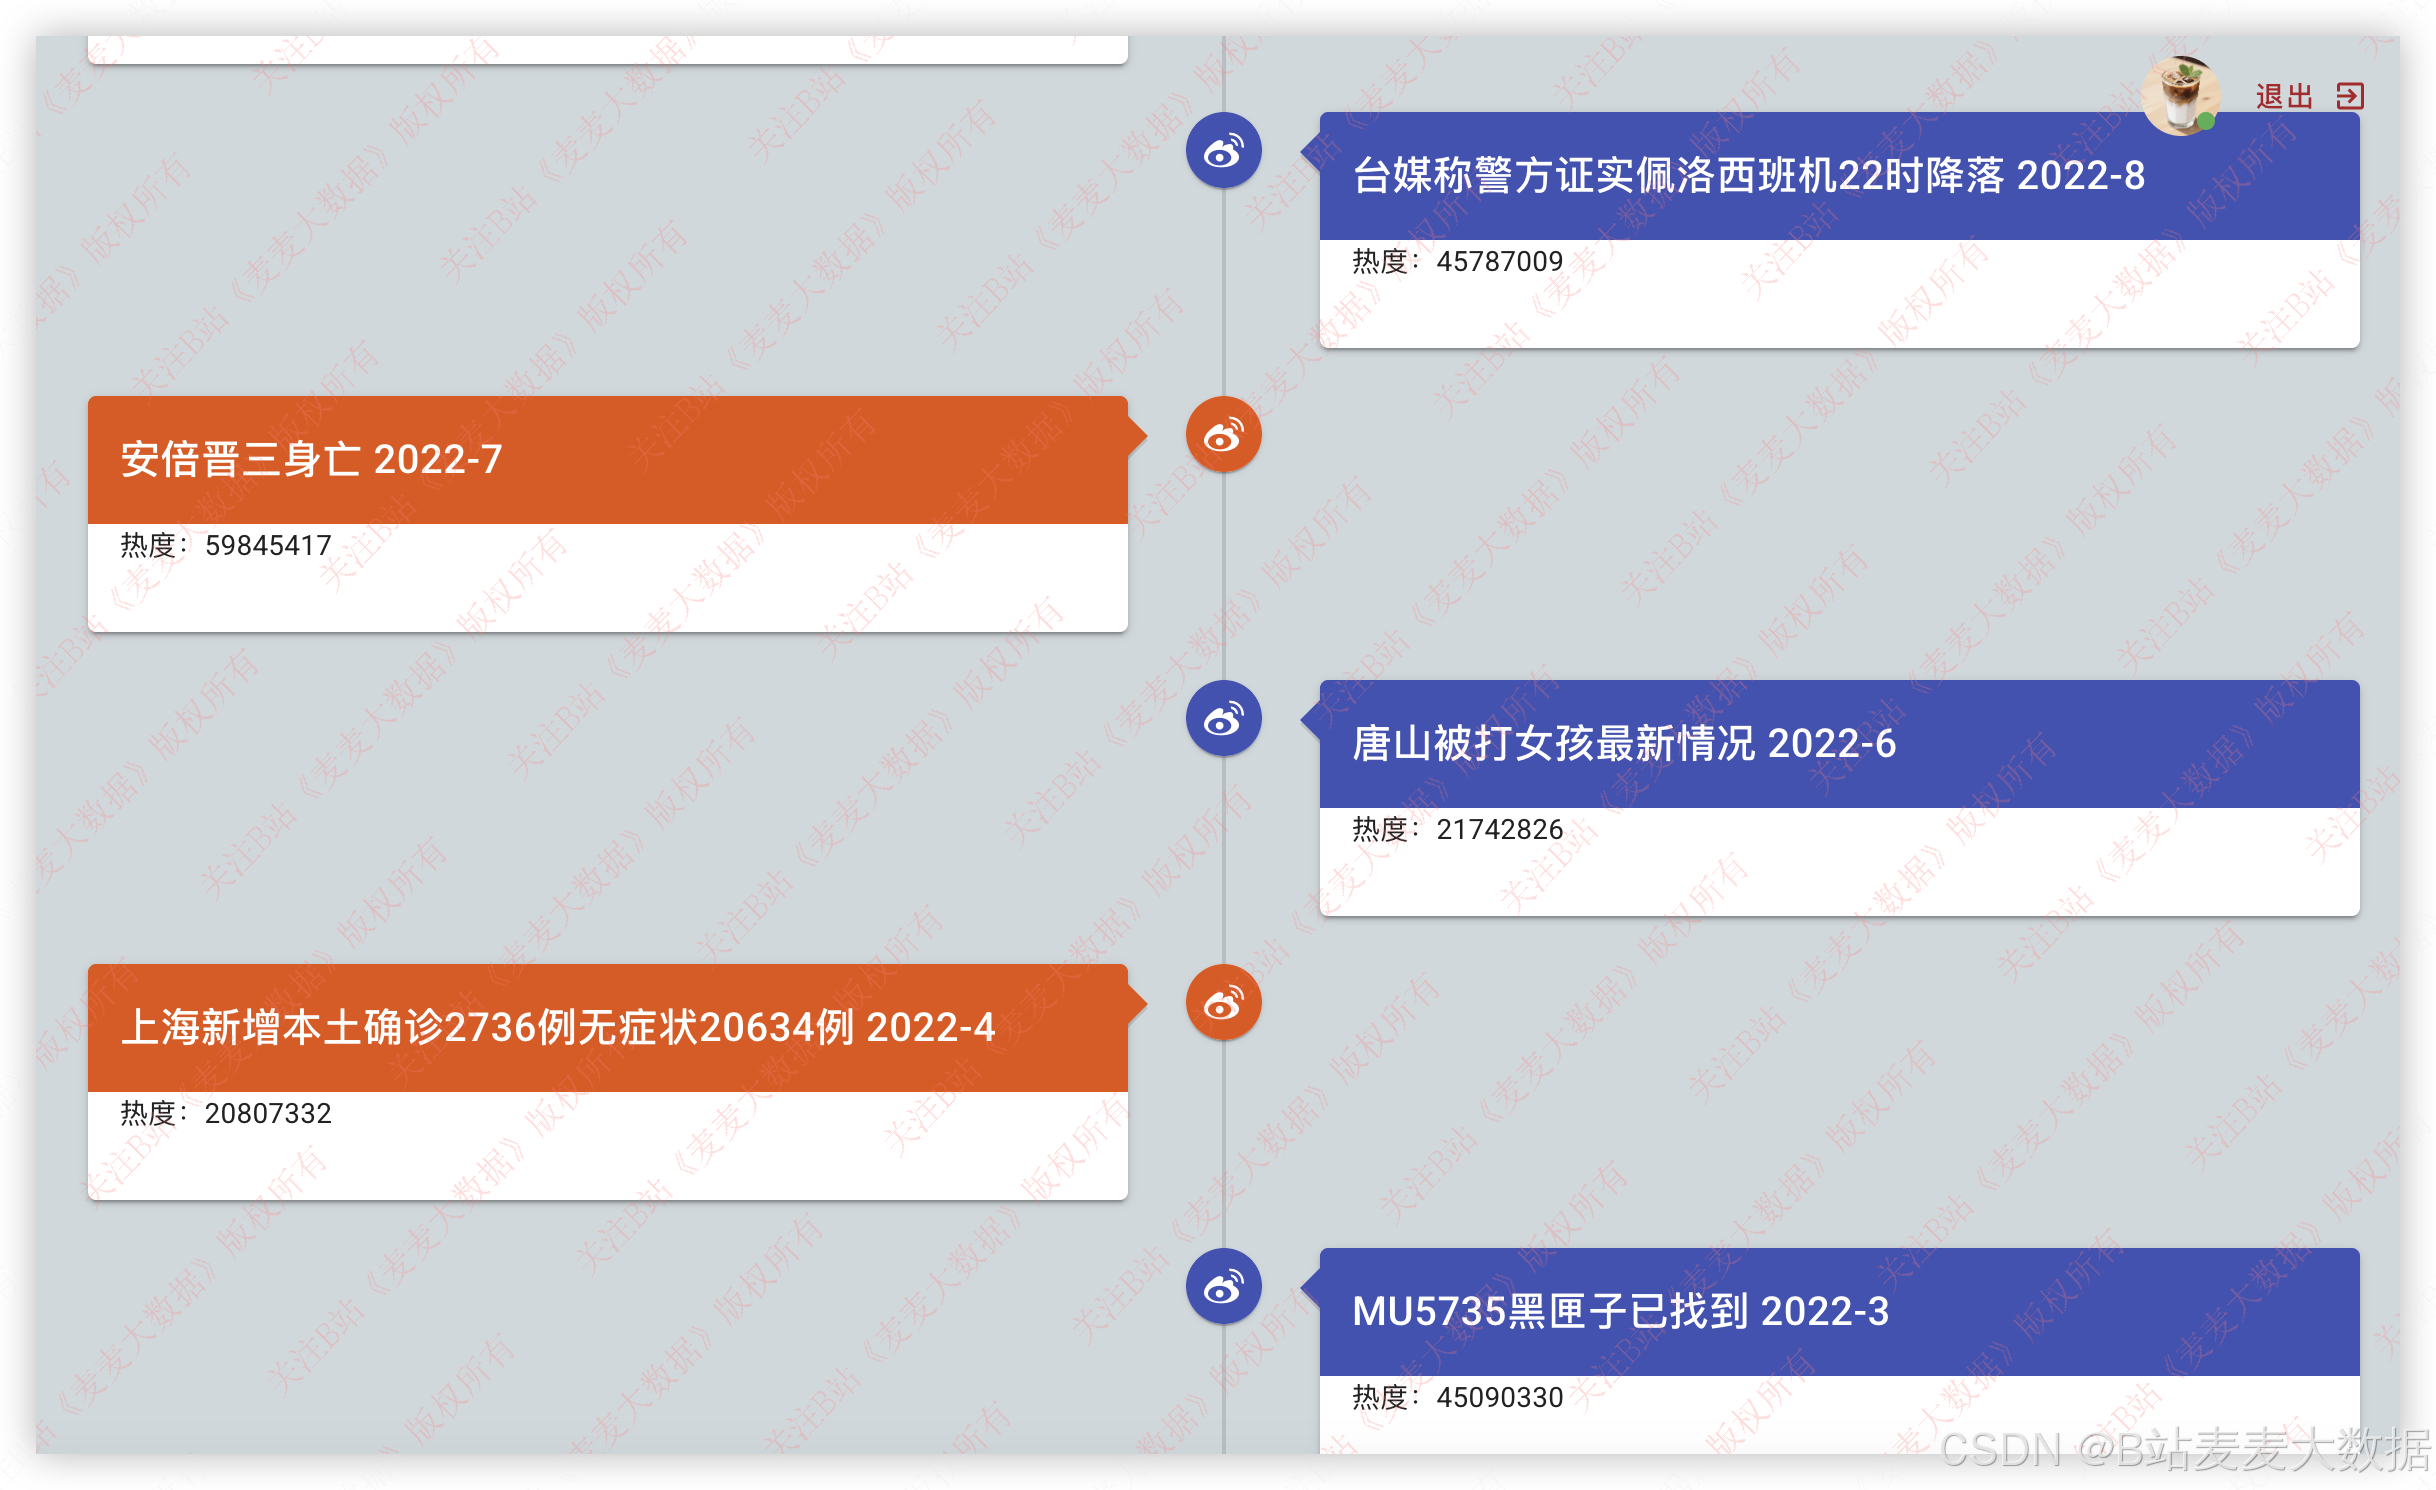Click the logout arrow icon

pos(2350,96)
